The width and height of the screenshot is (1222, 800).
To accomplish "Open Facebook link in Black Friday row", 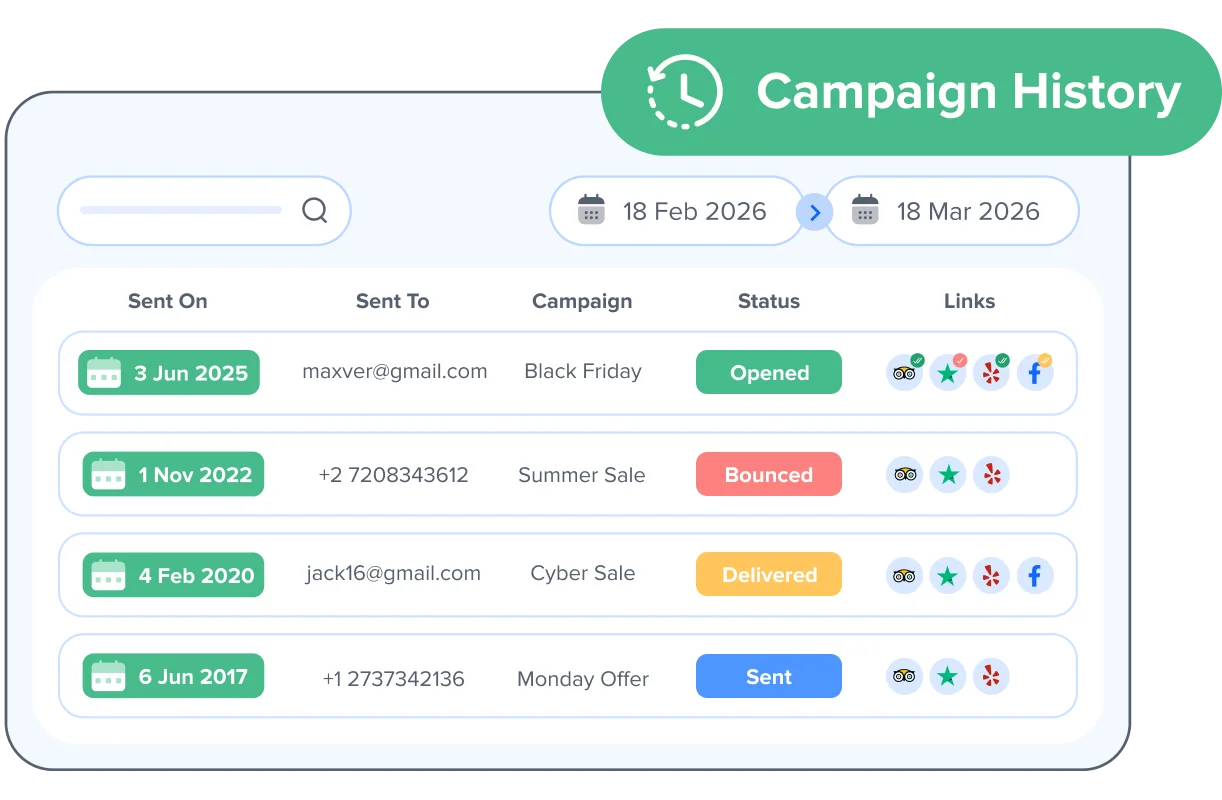I will pos(1035,373).
